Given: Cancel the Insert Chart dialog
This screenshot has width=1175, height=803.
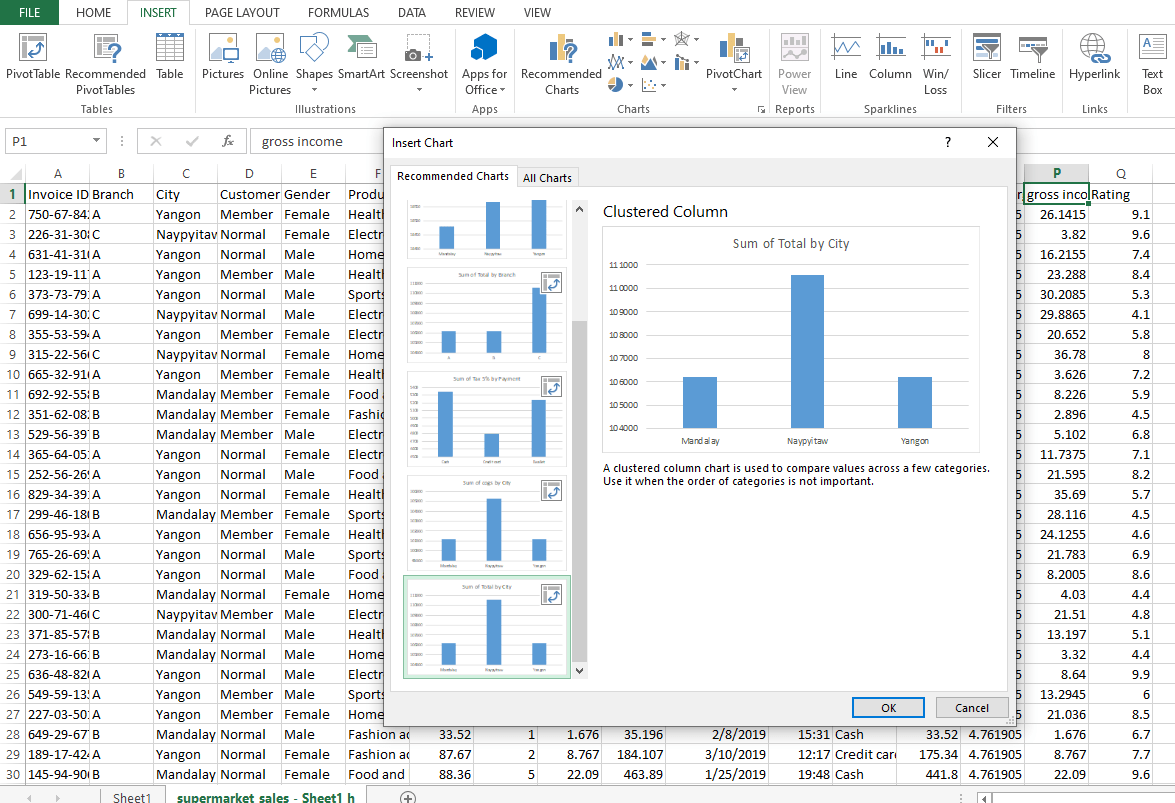Looking at the screenshot, I should (971, 707).
